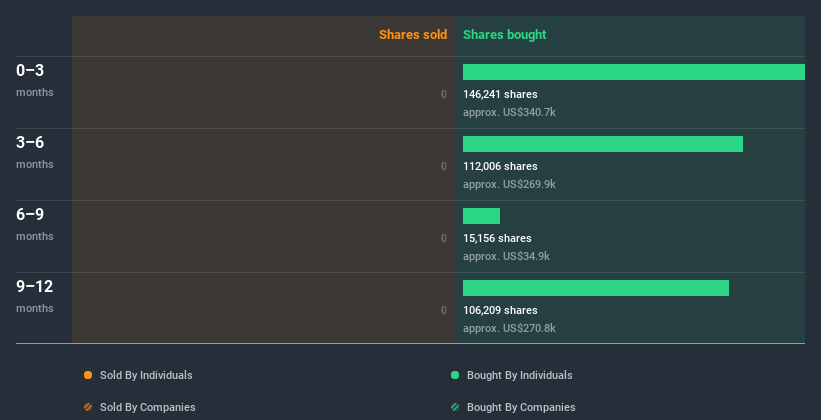Click the 9–12 months row label
This screenshot has width=821, height=420.
click(35, 296)
